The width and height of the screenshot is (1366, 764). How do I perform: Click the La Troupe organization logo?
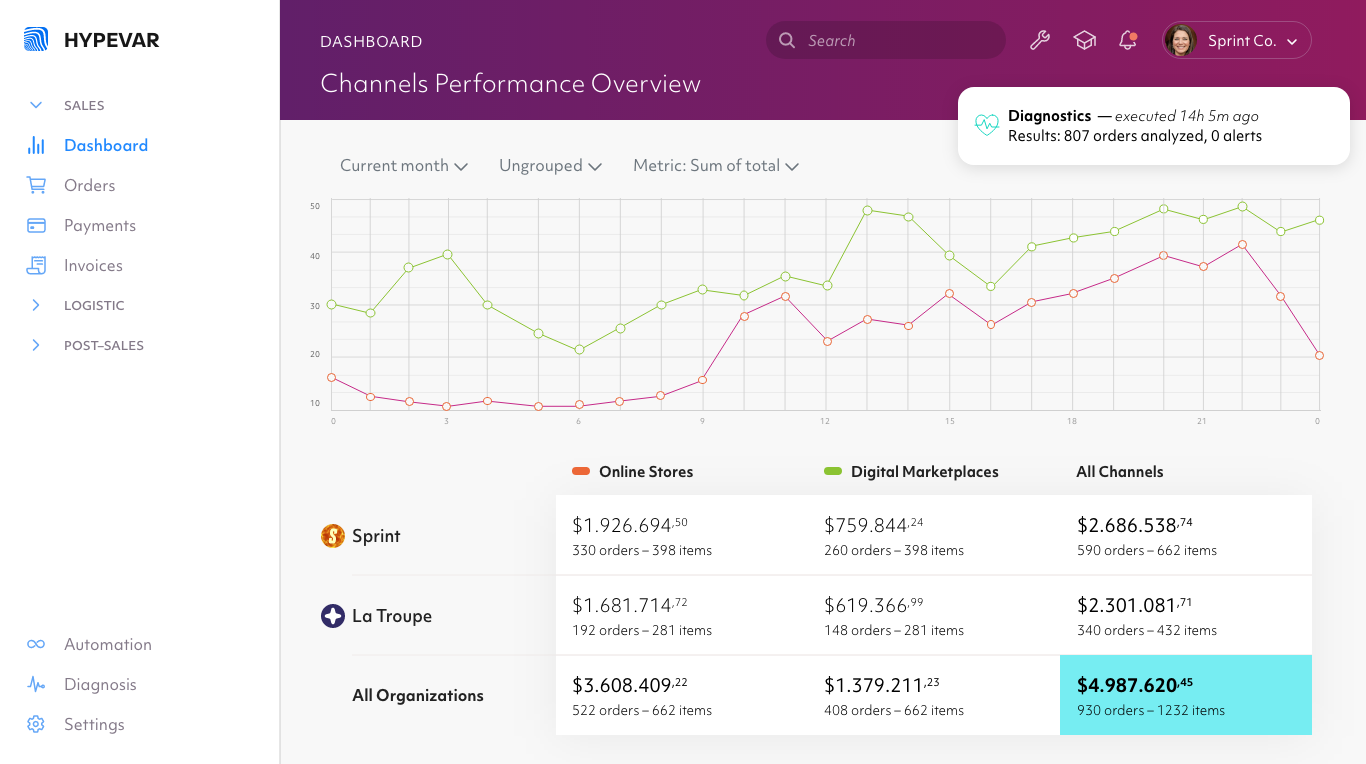(333, 616)
